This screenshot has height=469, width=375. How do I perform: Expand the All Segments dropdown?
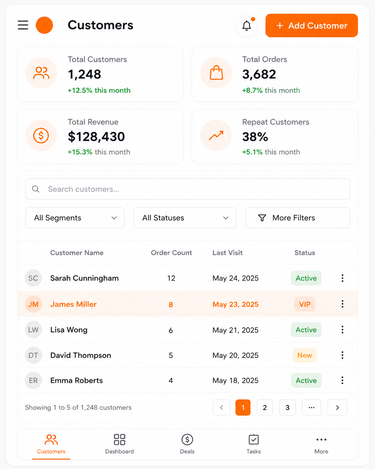[x=75, y=218]
